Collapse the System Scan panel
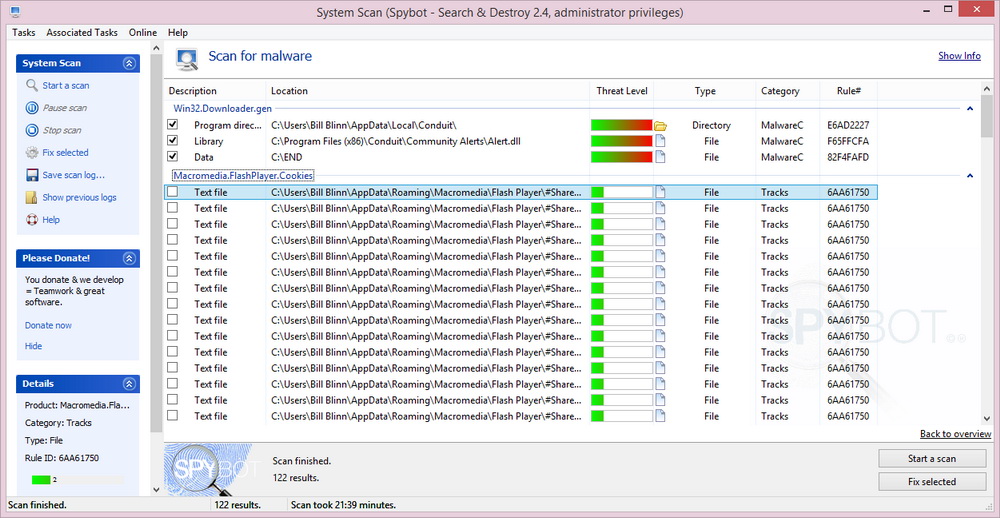This screenshot has height=518, width=1000. pos(129,63)
